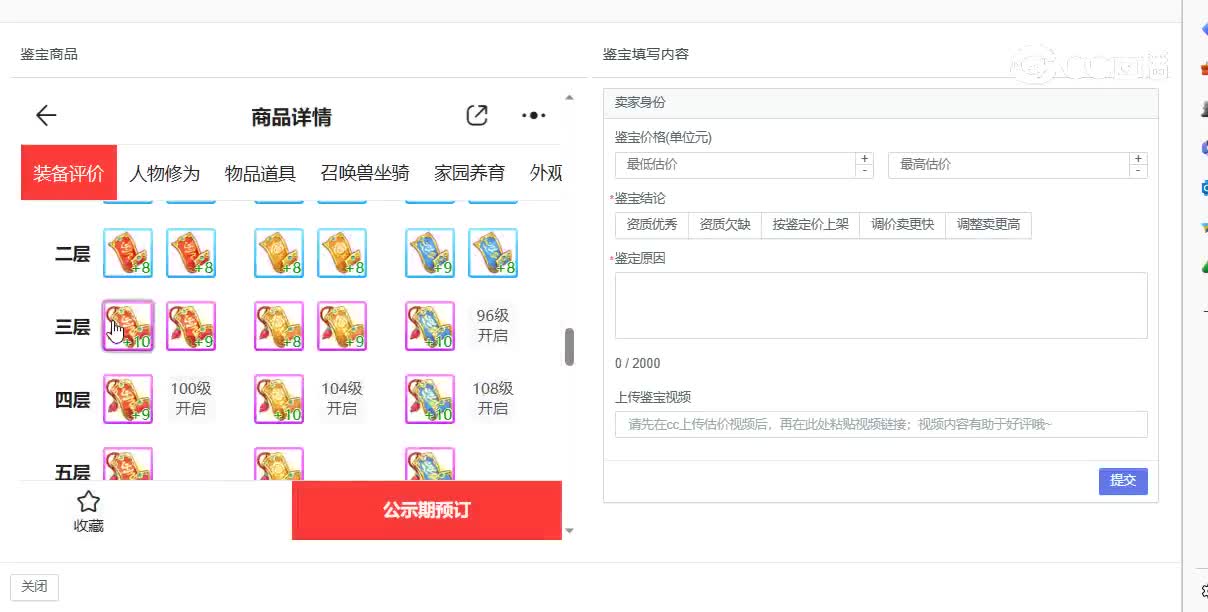Screen dimensions: 1208x612
Task: Choose 资质优秀 conclusion option
Action: coord(652,225)
